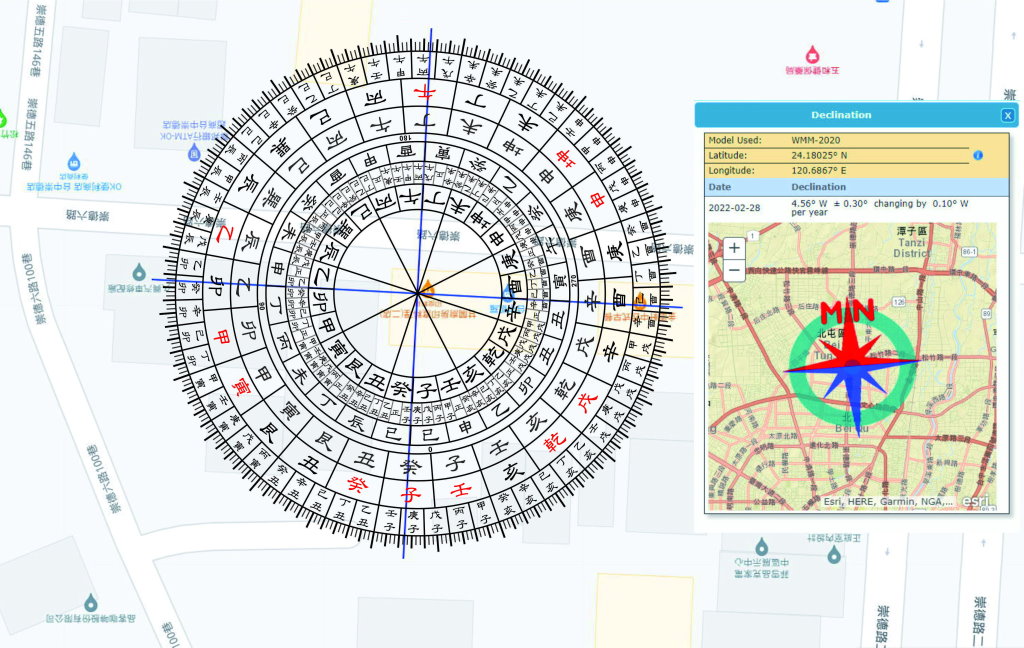Open the Esri, HERE, Garmin attribution text

(888, 502)
